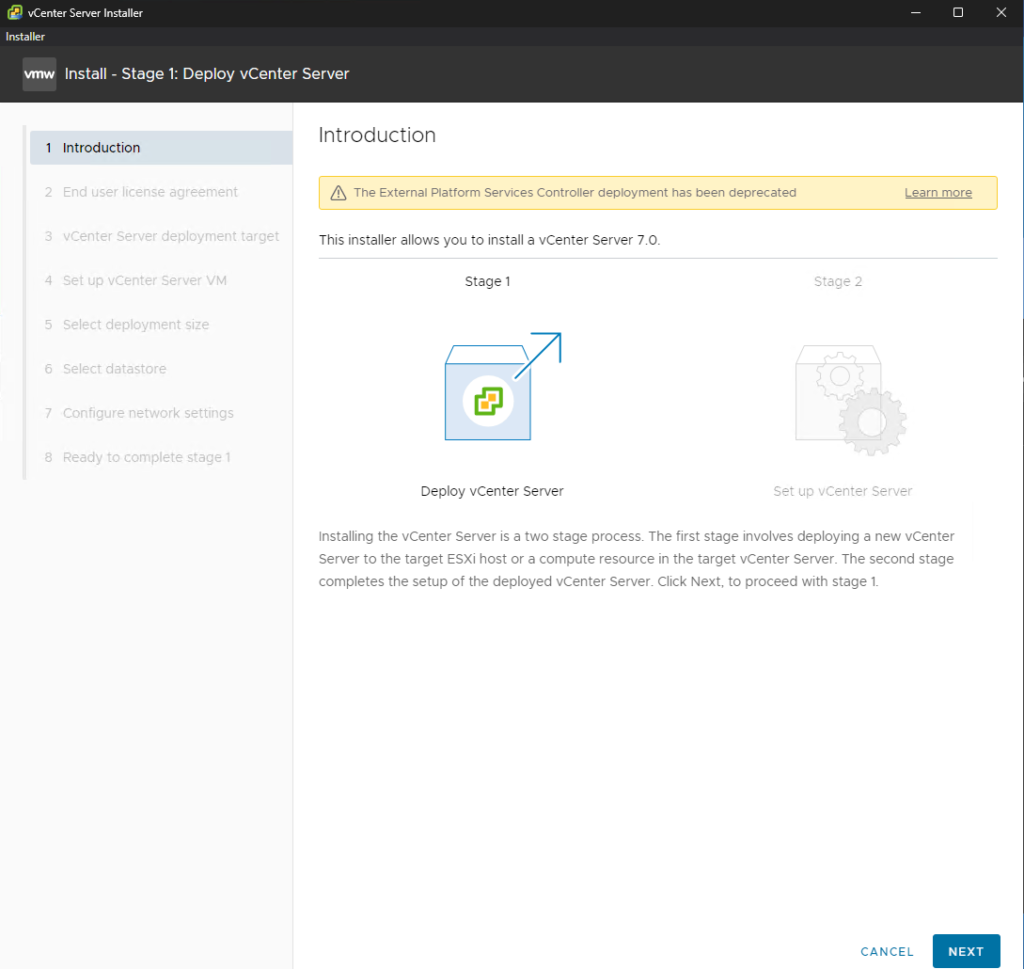Image resolution: width=1024 pixels, height=969 pixels.
Task: Select the Introduction step in sidebar
Action: click(101, 148)
